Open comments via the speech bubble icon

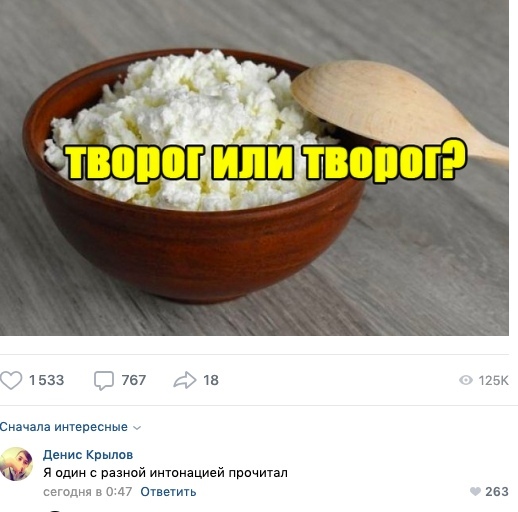[104, 380]
